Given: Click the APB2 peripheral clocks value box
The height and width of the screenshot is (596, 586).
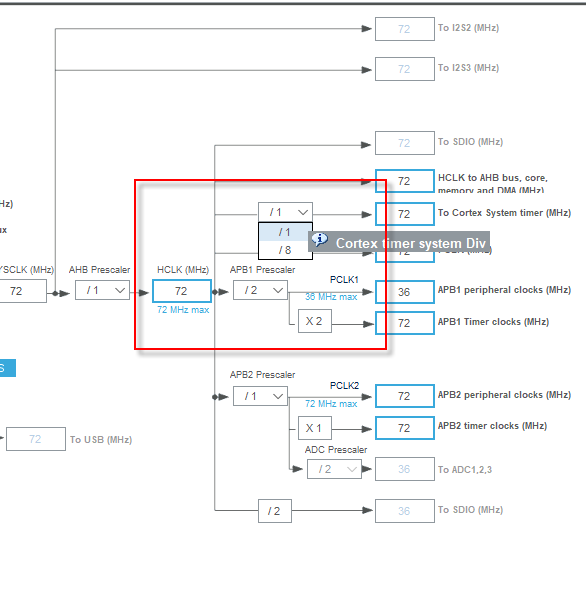Looking at the screenshot, I should [x=405, y=396].
